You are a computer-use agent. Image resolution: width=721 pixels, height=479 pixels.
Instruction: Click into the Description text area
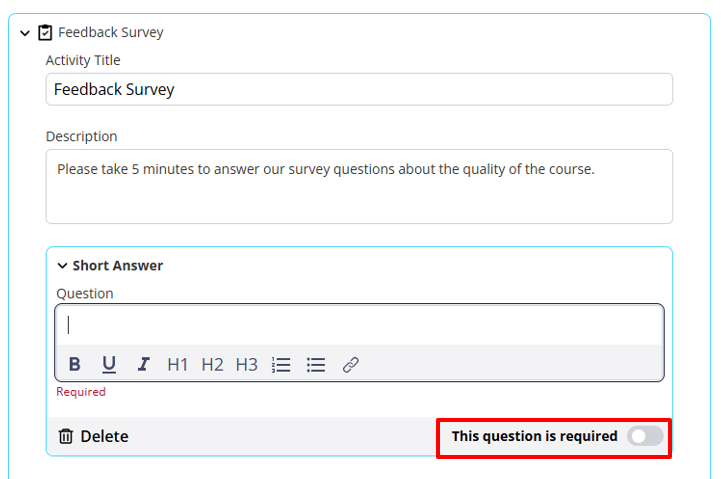click(359, 187)
